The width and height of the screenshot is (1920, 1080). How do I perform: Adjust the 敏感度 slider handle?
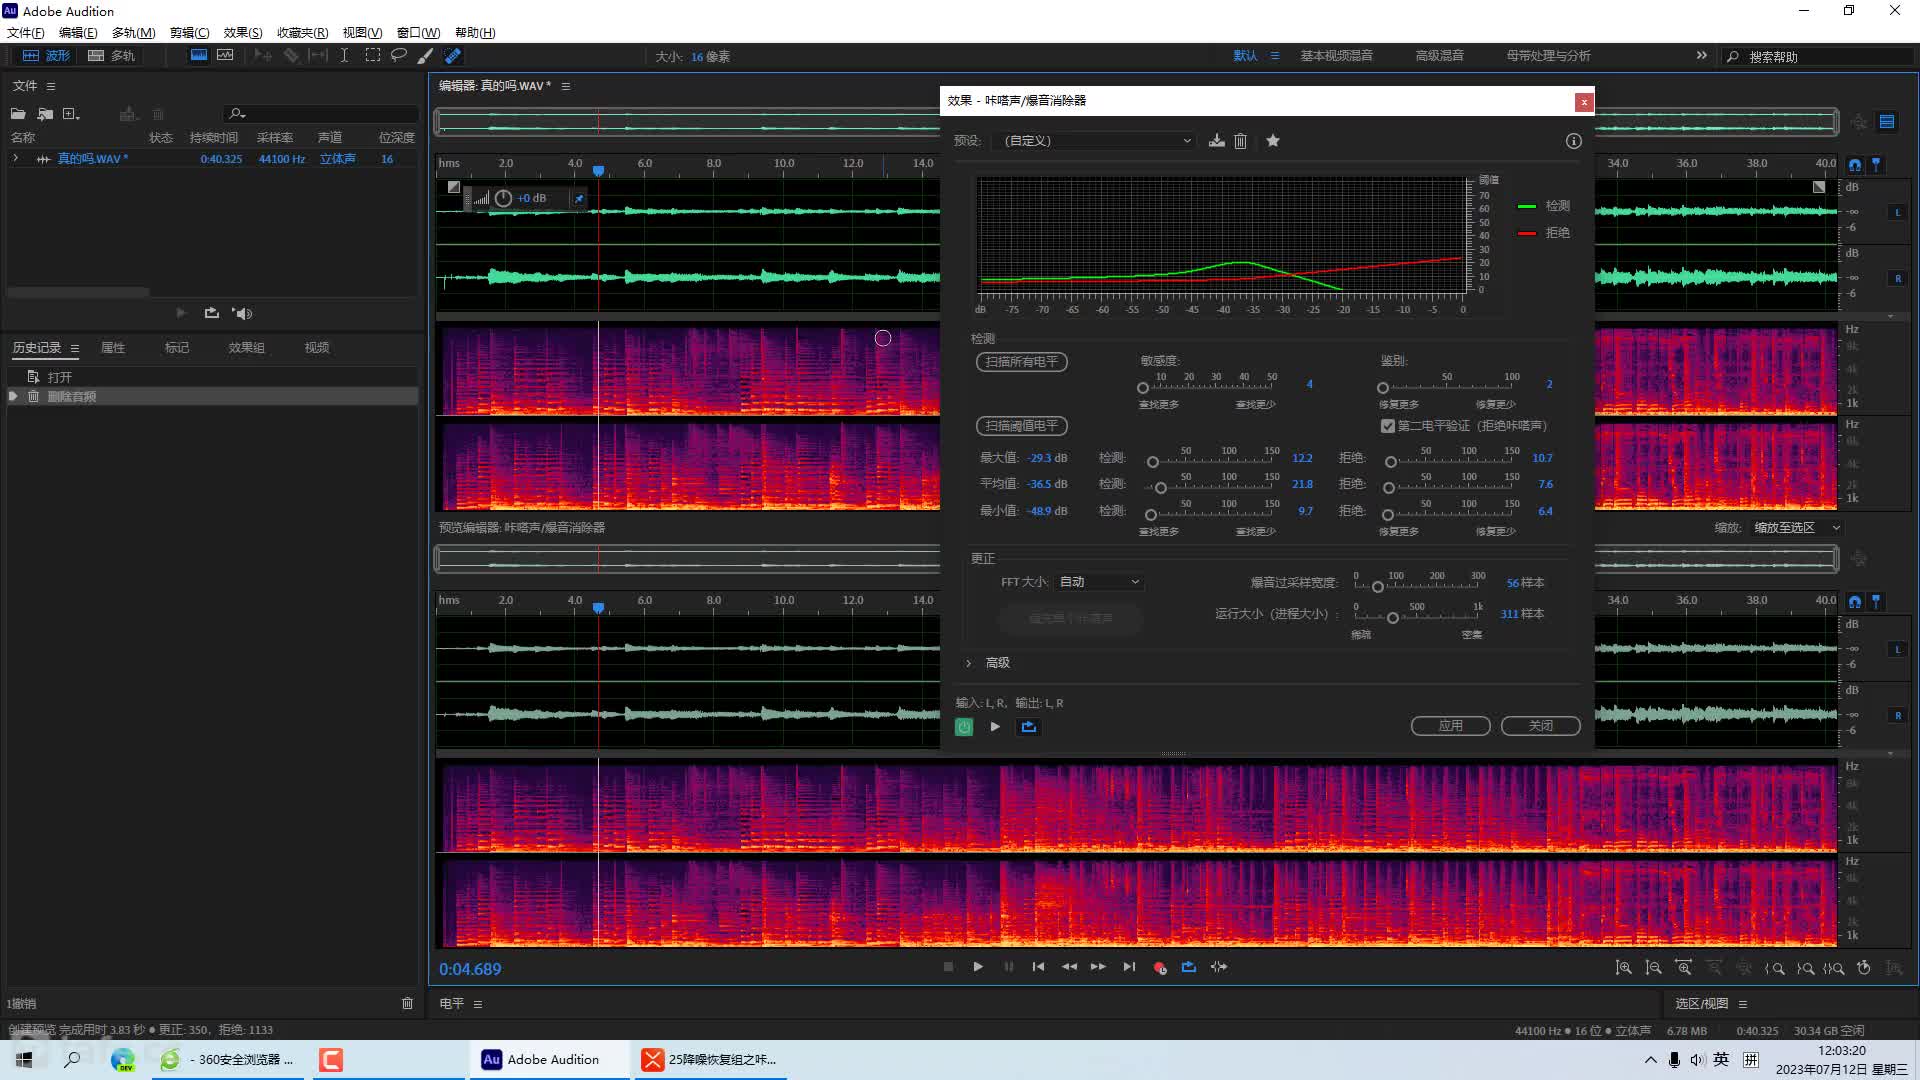pos(1143,388)
